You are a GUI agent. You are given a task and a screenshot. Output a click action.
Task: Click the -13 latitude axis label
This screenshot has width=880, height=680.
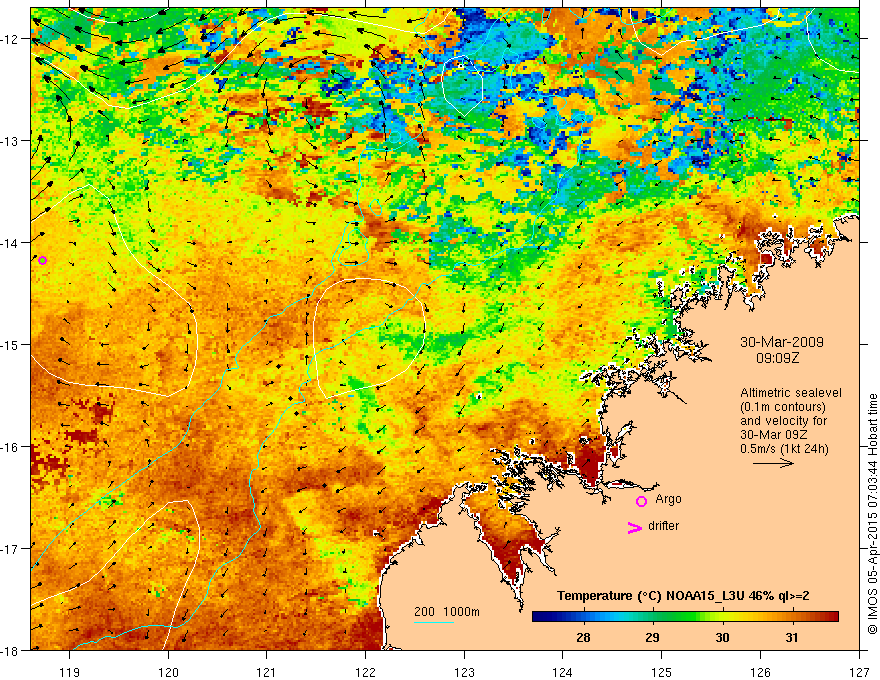click(x=10, y=141)
